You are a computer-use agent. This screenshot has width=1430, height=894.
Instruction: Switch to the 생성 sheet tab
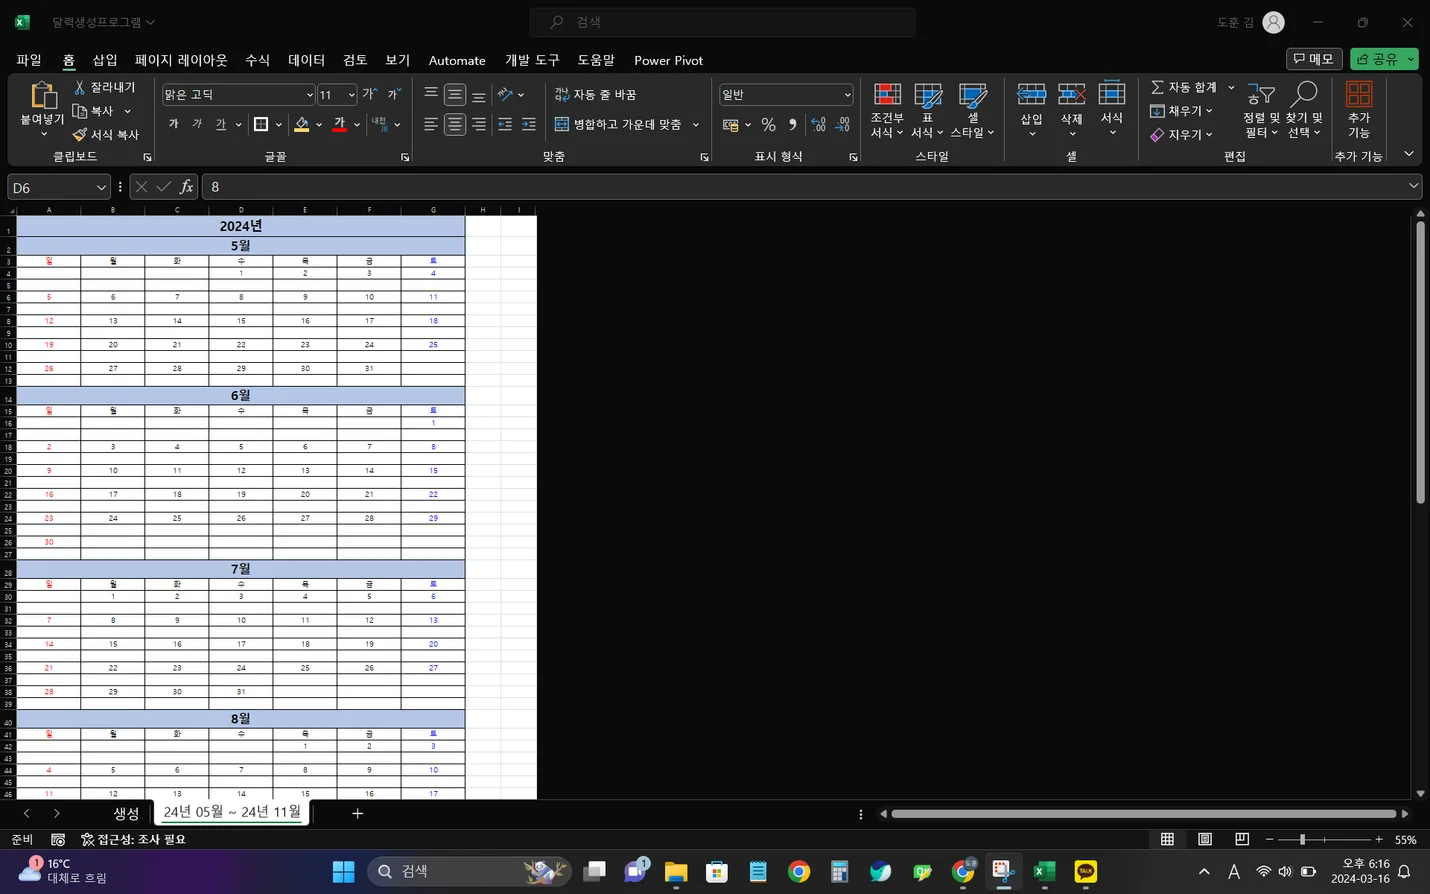pyautogui.click(x=126, y=813)
